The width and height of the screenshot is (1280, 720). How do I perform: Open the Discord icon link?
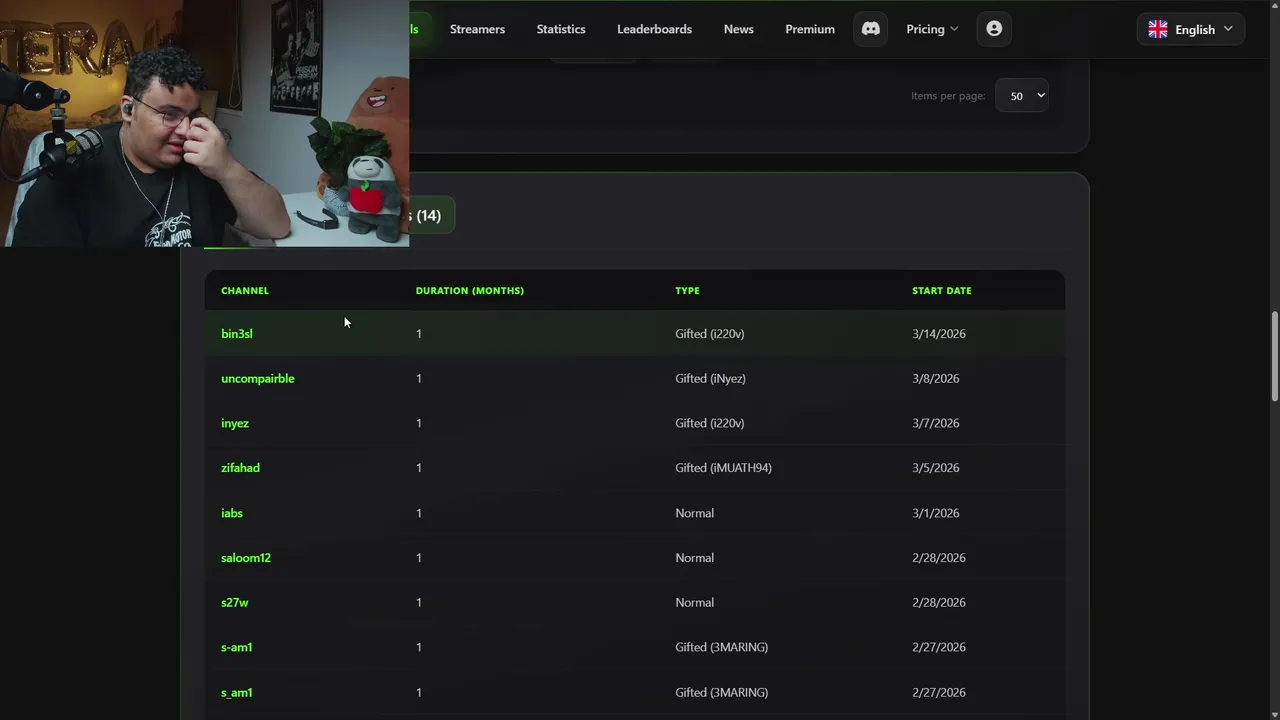pos(871,29)
